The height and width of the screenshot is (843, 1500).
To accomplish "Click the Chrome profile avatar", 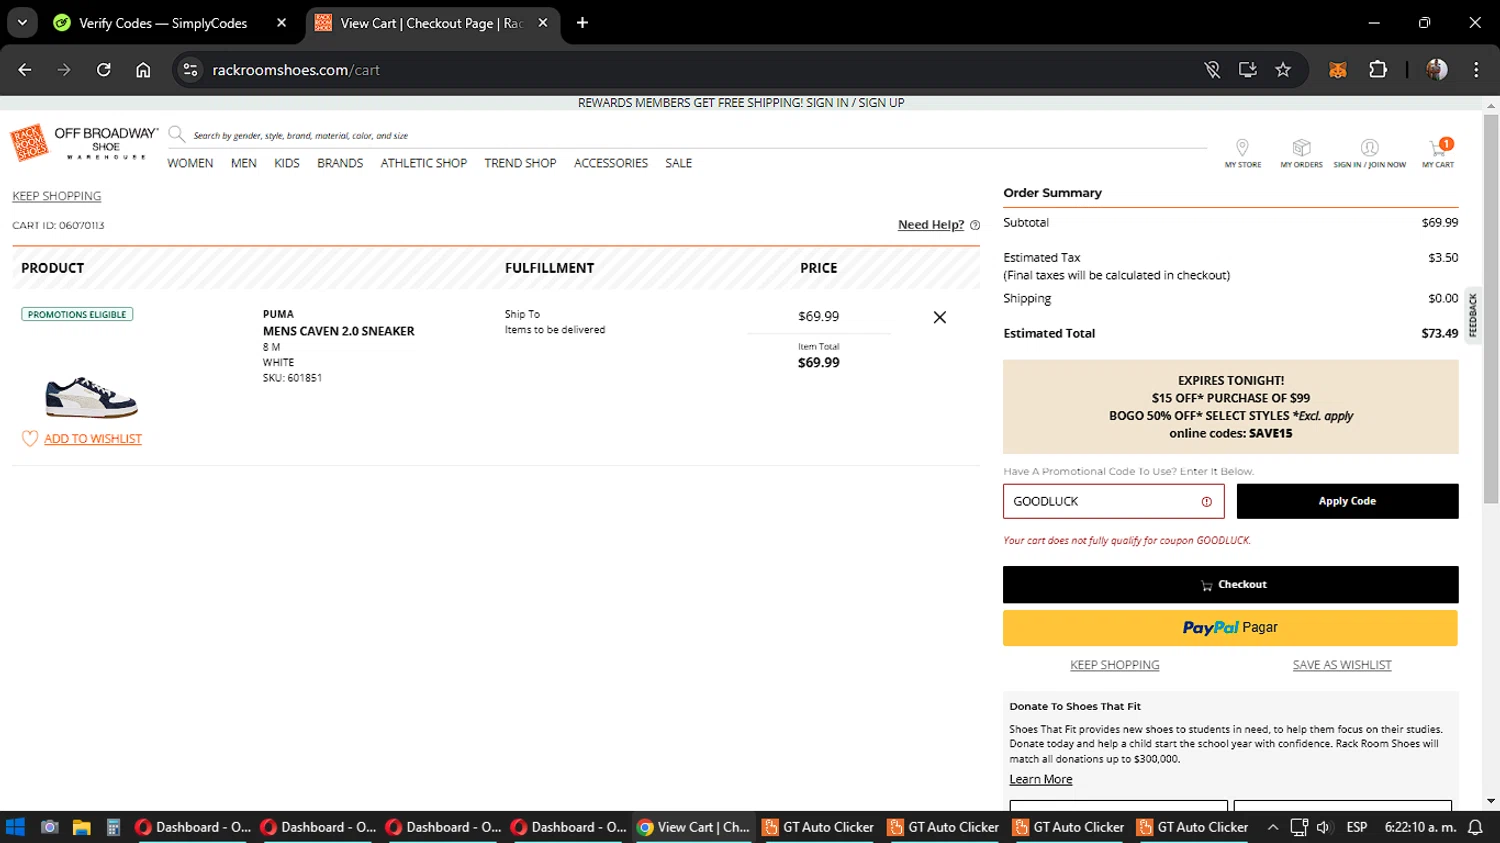I will pos(1437,70).
